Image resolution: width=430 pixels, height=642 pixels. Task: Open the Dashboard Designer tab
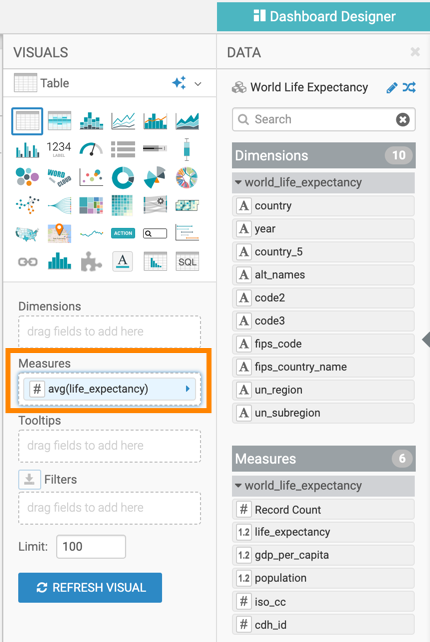click(x=324, y=16)
